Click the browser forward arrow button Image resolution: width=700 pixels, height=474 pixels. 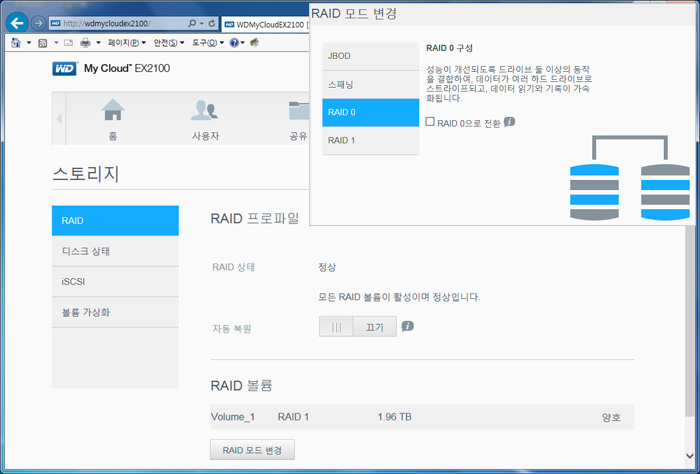38,23
